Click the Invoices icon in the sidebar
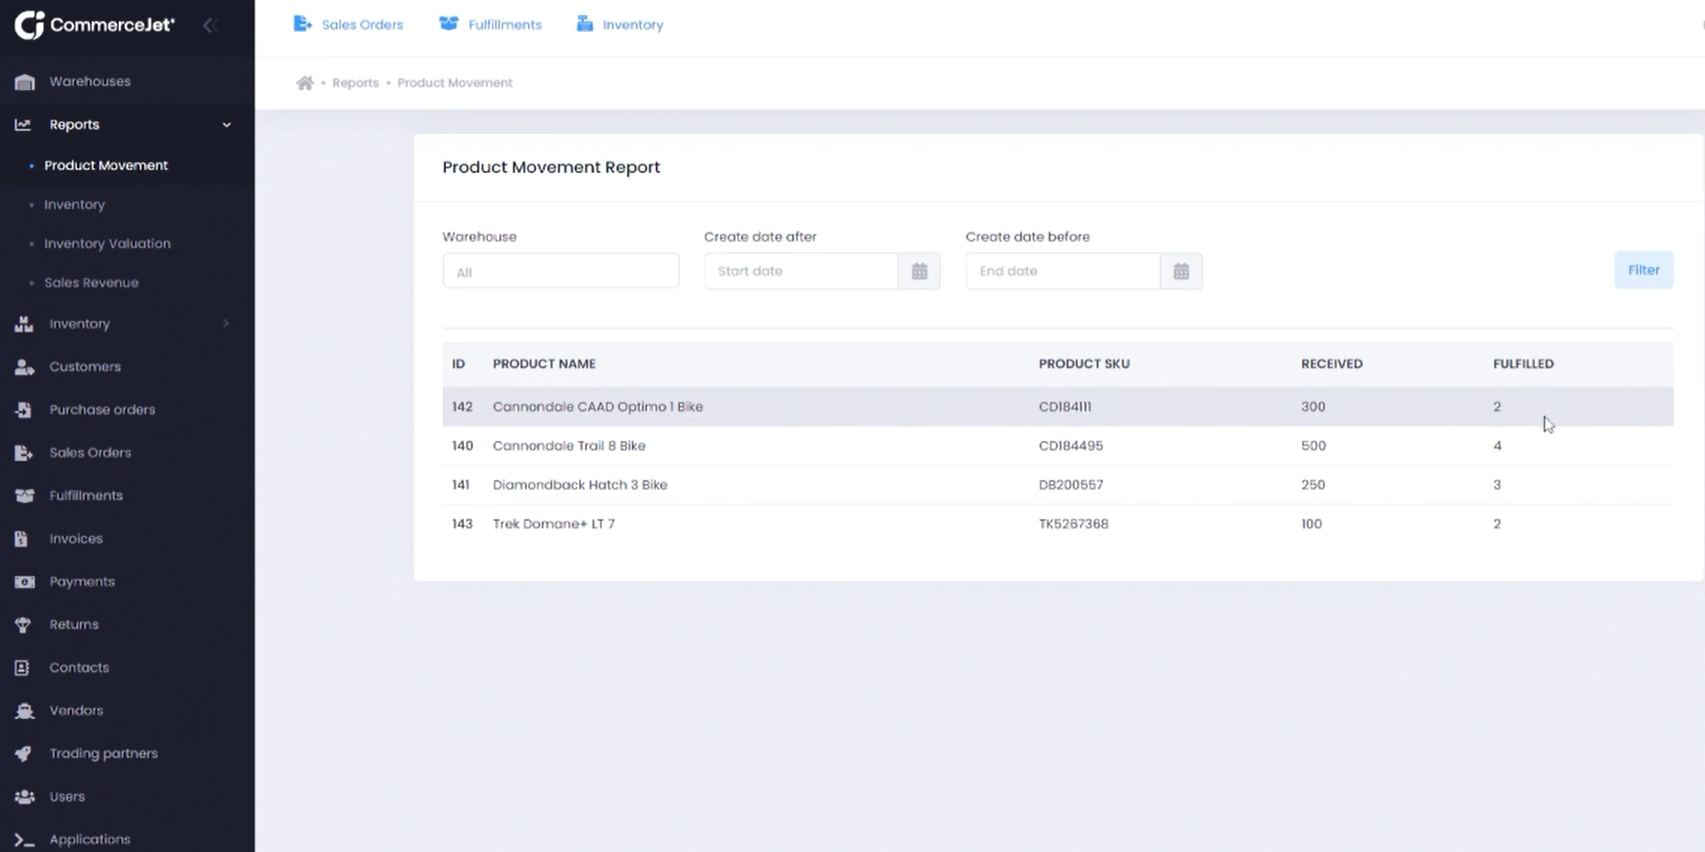1705x852 pixels. pos(22,539)
